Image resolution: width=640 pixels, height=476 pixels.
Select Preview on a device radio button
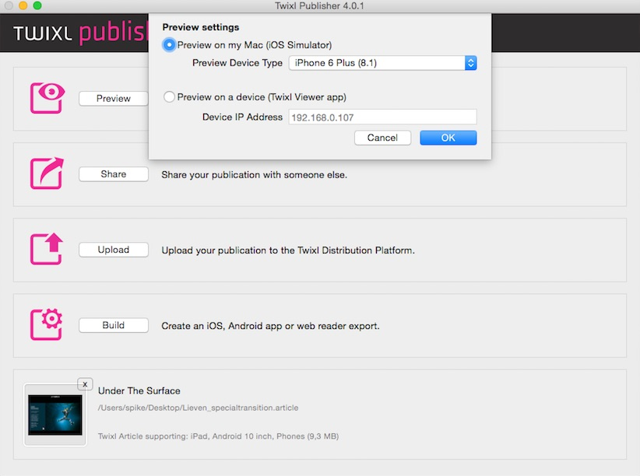tap(169, 97)
